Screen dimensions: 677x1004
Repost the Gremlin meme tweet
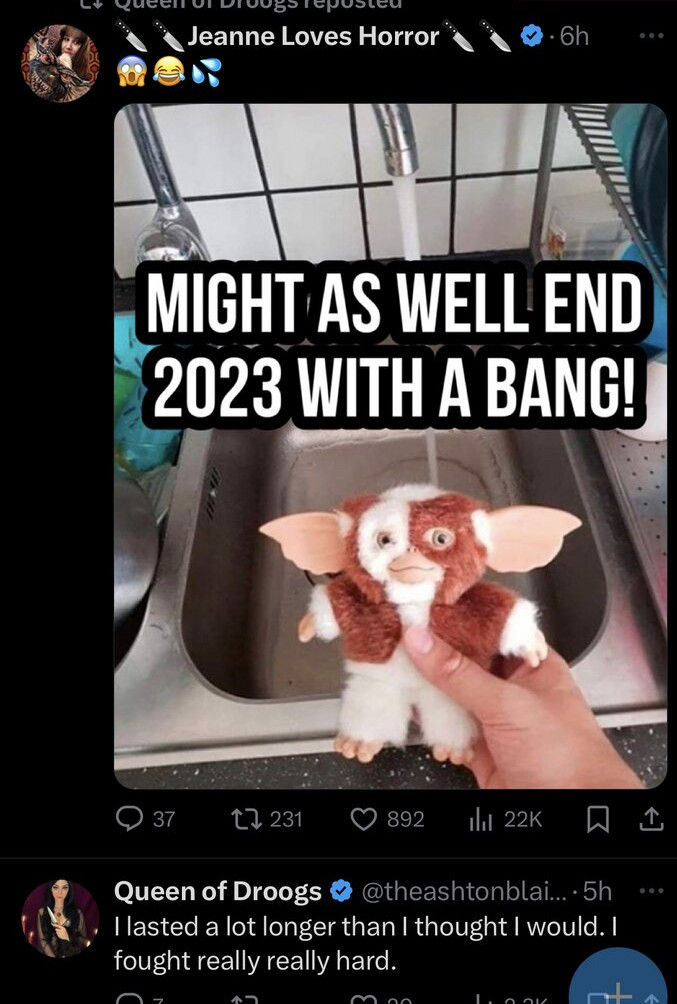pyautogui.click(x=266, y=819)
